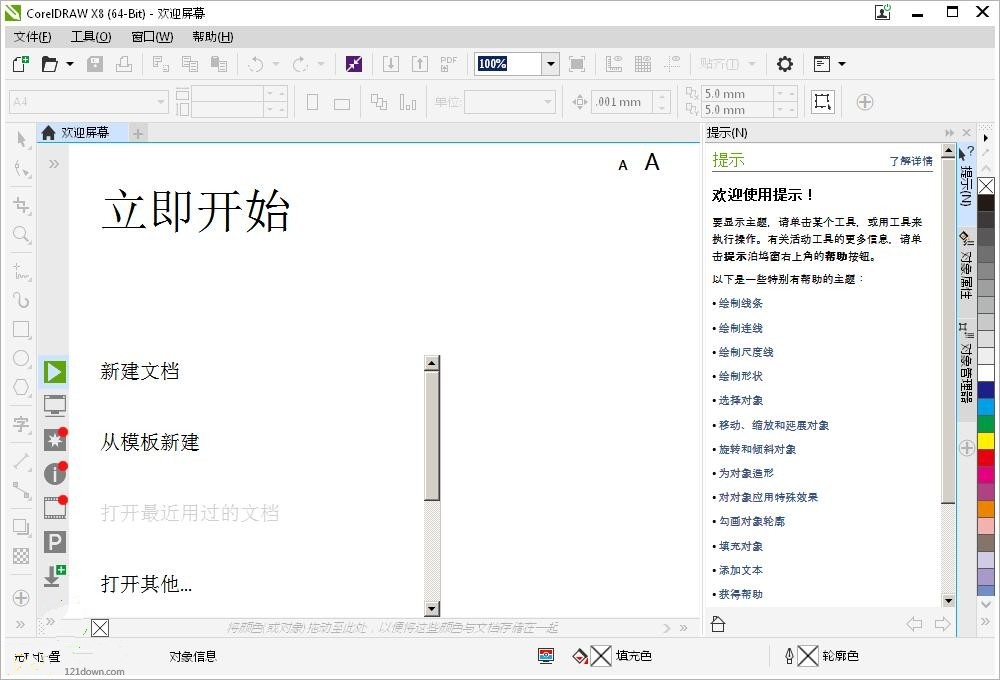Select the Polygon tool

(22, 387)
